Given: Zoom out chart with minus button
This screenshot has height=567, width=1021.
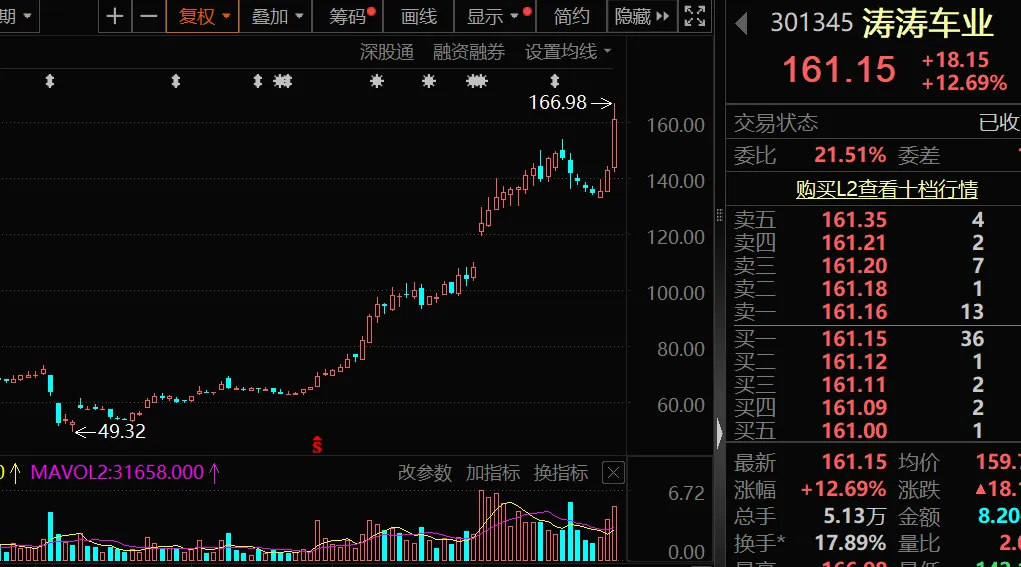Looking at the screenshot, I should click(148, 16).
